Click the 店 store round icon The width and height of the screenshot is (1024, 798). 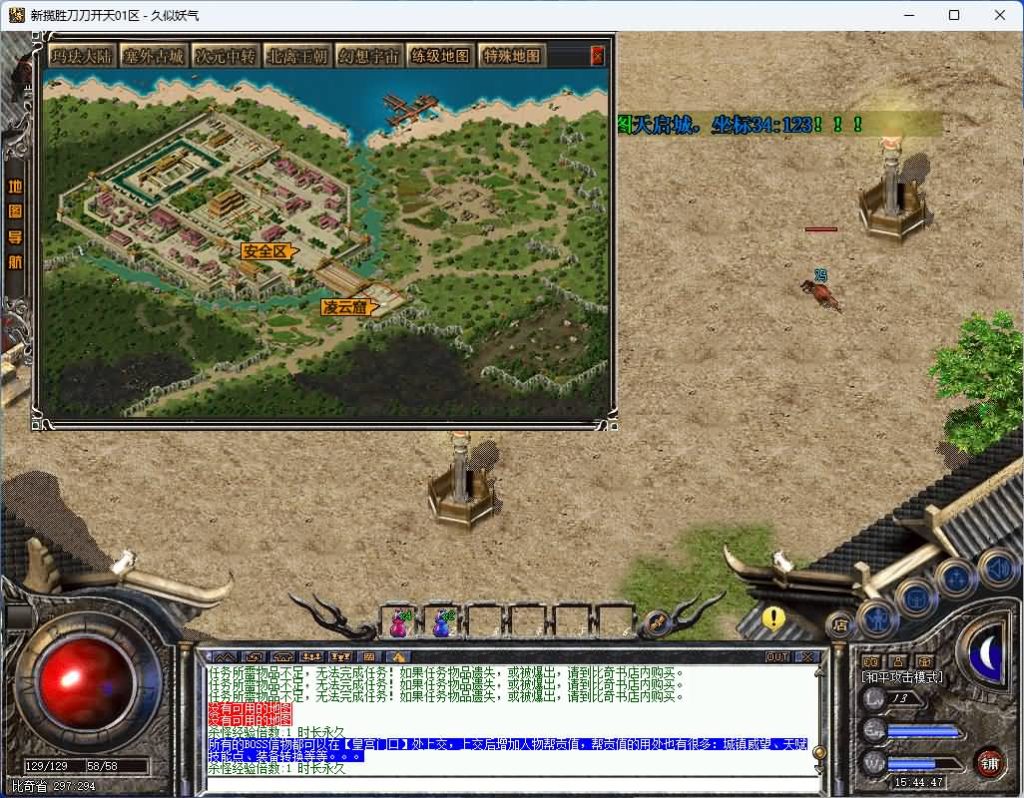[x=840, y=625]
